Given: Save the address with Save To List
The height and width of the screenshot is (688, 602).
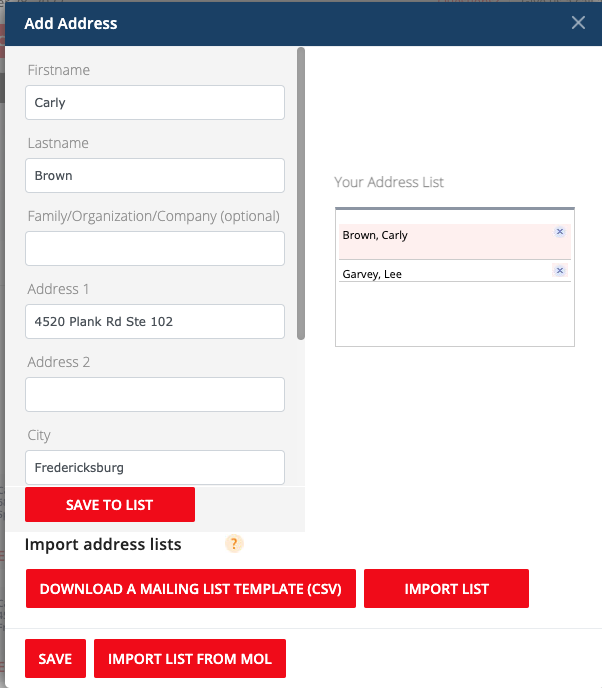Looking at the screenshot, I should 110,505.
